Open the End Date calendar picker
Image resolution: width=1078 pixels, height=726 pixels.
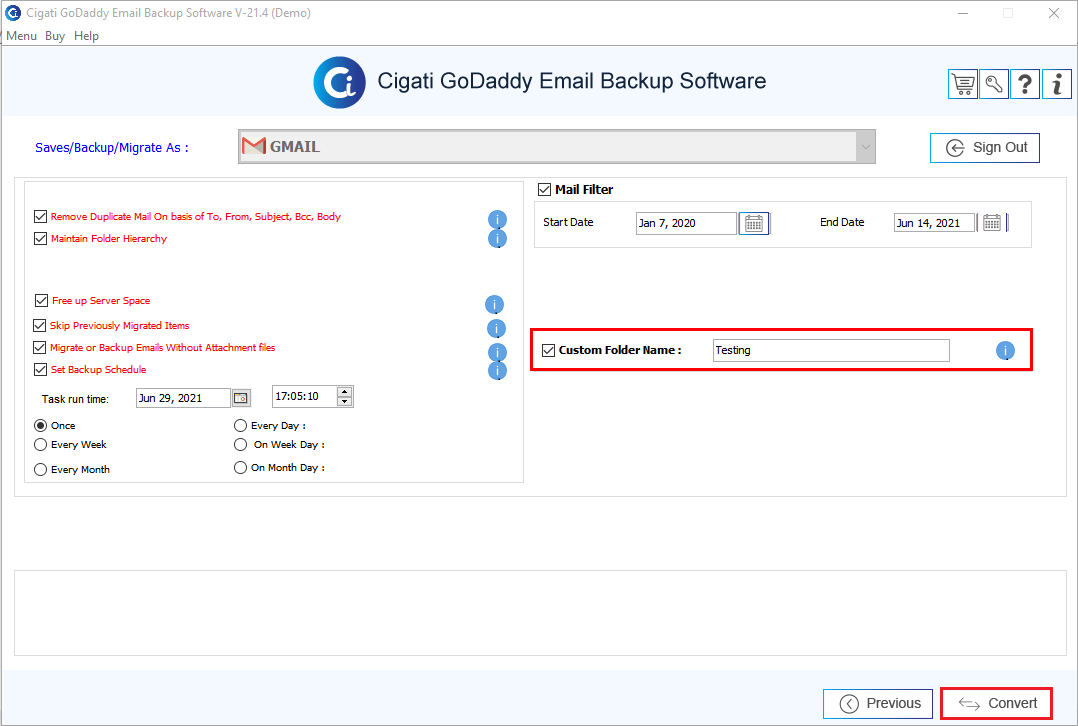coord(991,223)
